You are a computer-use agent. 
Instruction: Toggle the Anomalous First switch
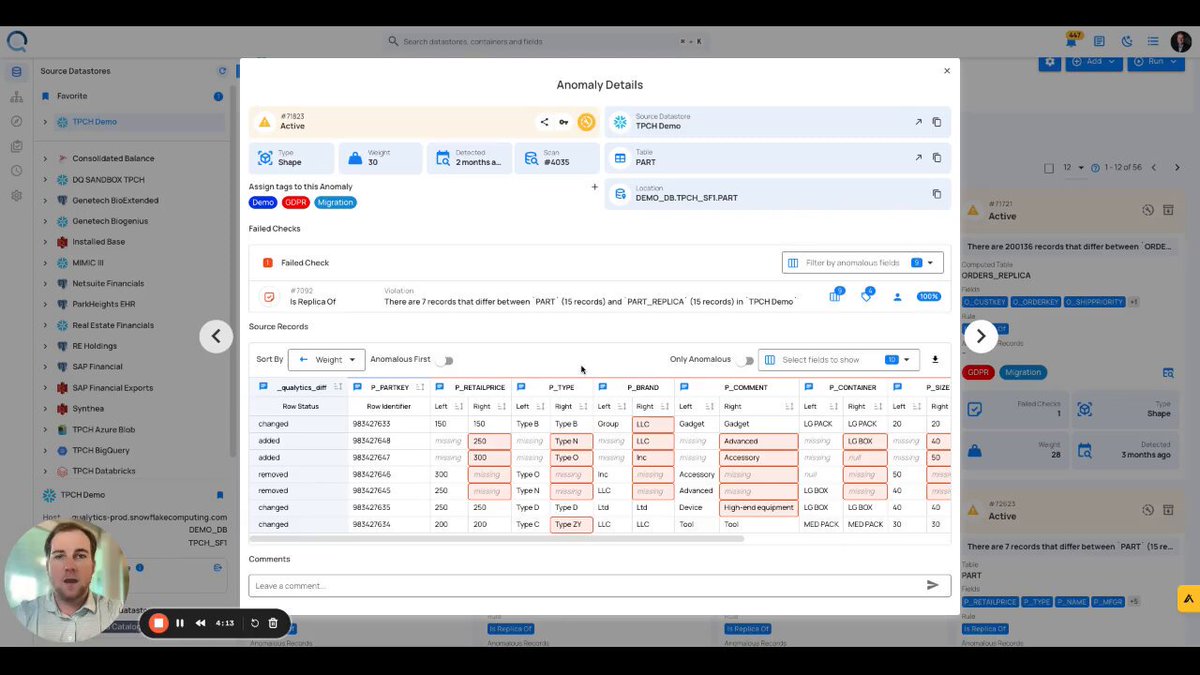(444, 360)
